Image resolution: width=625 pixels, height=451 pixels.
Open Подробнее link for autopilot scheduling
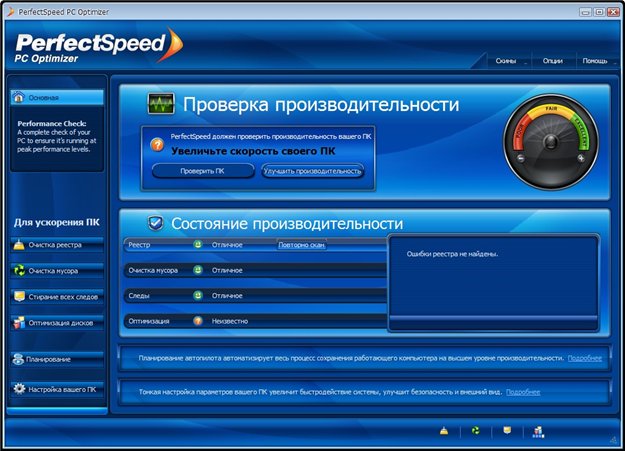pos(585,358)
